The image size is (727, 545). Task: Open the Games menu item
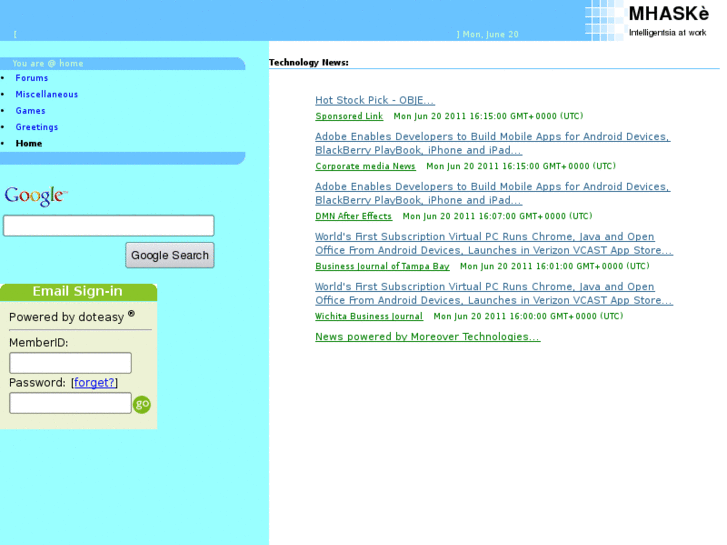[30, 111]
